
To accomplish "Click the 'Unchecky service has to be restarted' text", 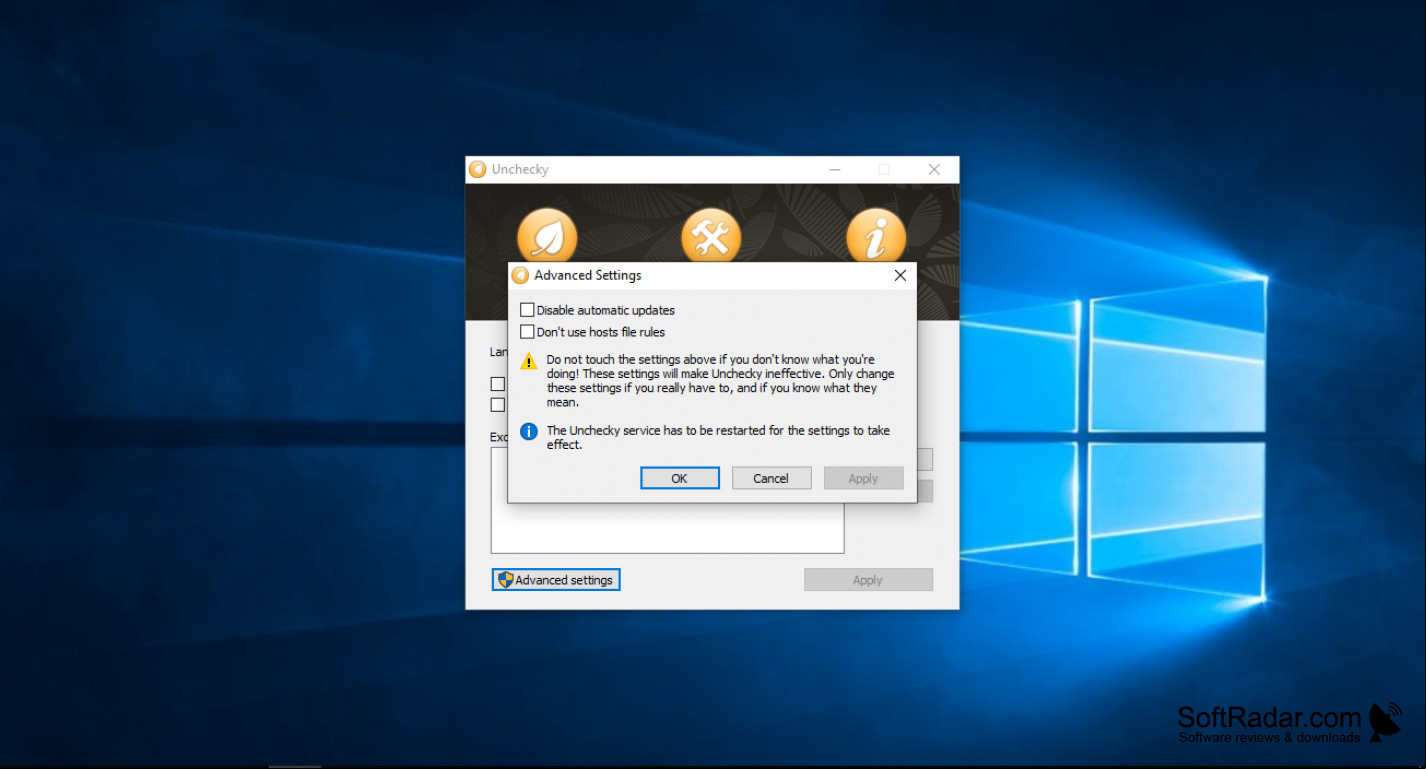I will coord(717,438).
